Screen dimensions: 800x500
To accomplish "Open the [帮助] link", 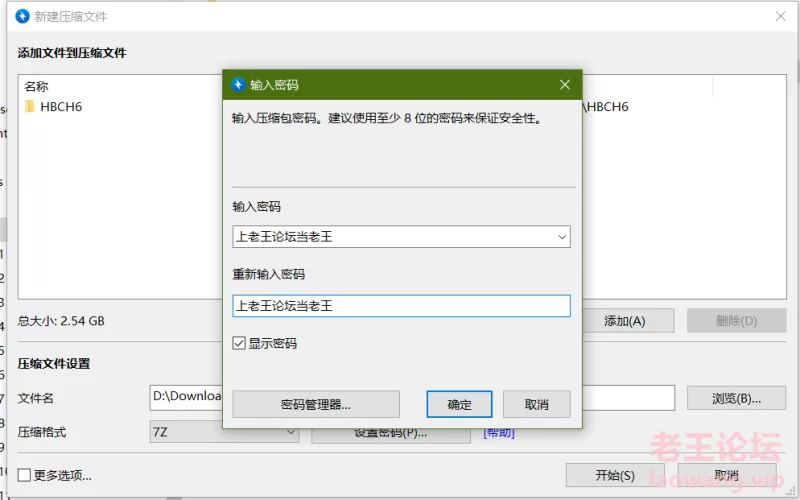I will click(499, 433).
